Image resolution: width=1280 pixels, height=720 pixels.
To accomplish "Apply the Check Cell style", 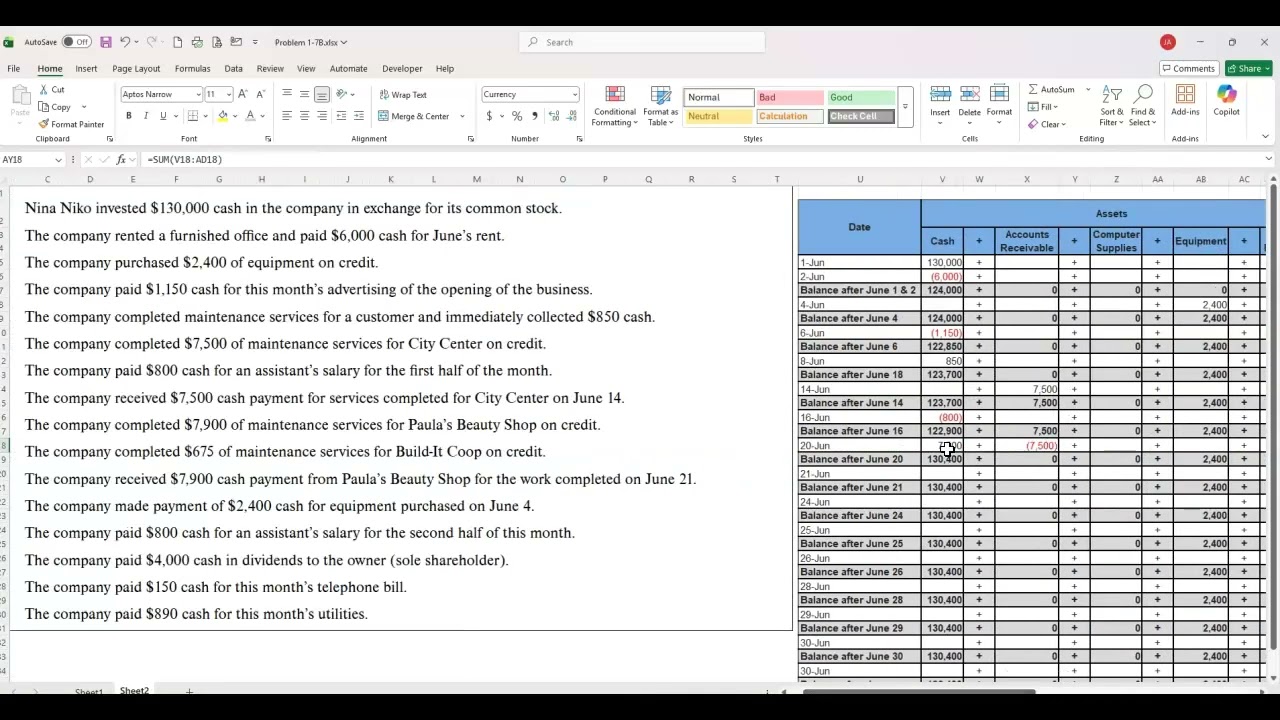I will [862, 116].
